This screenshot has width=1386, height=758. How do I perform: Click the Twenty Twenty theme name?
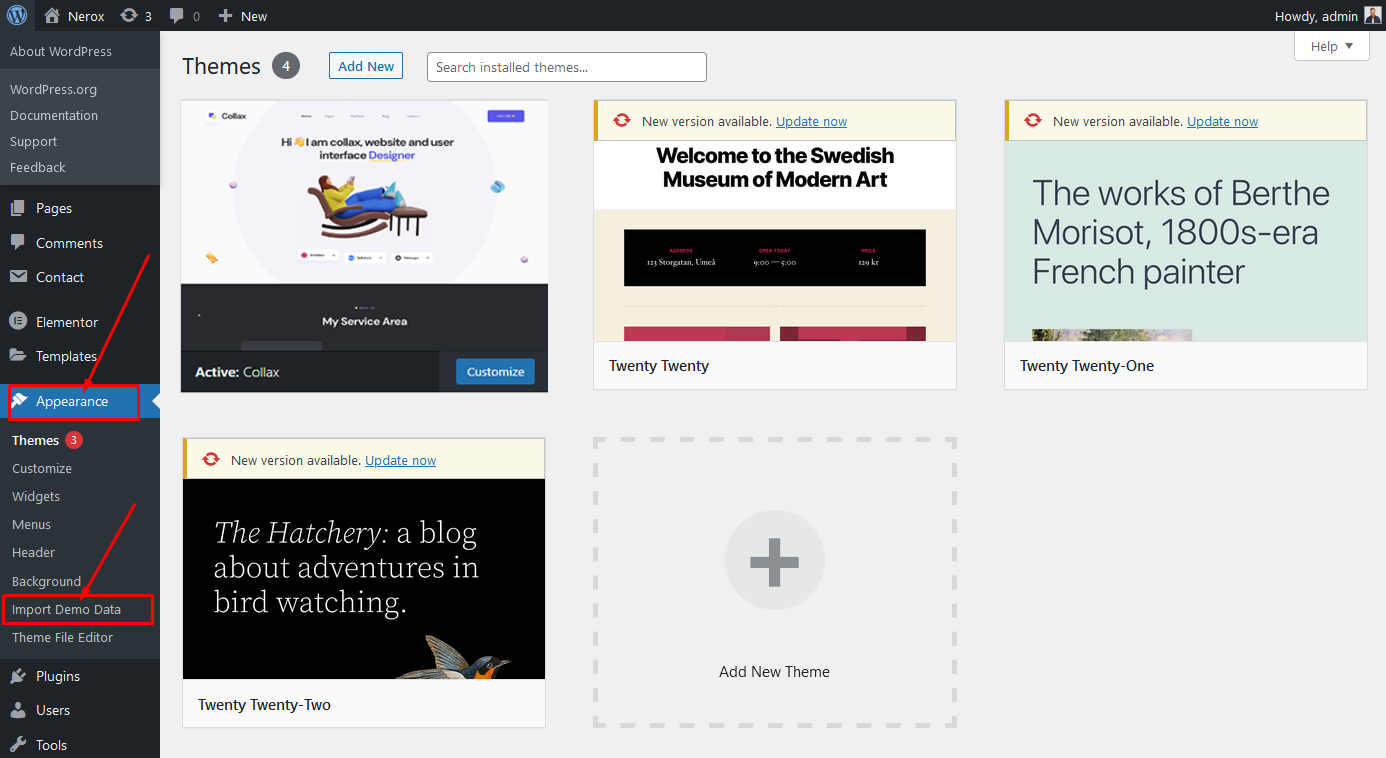pyautogui.click(x=659, y=366)
